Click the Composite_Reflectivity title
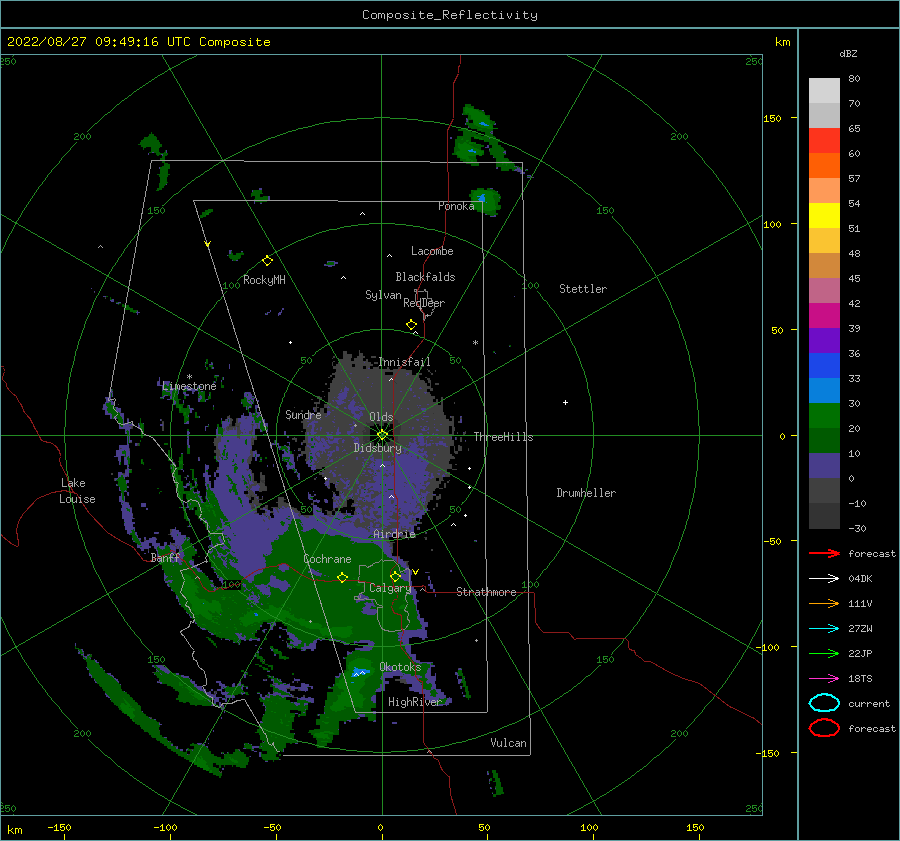Screen dimensions: 900x841 point(450,15)
